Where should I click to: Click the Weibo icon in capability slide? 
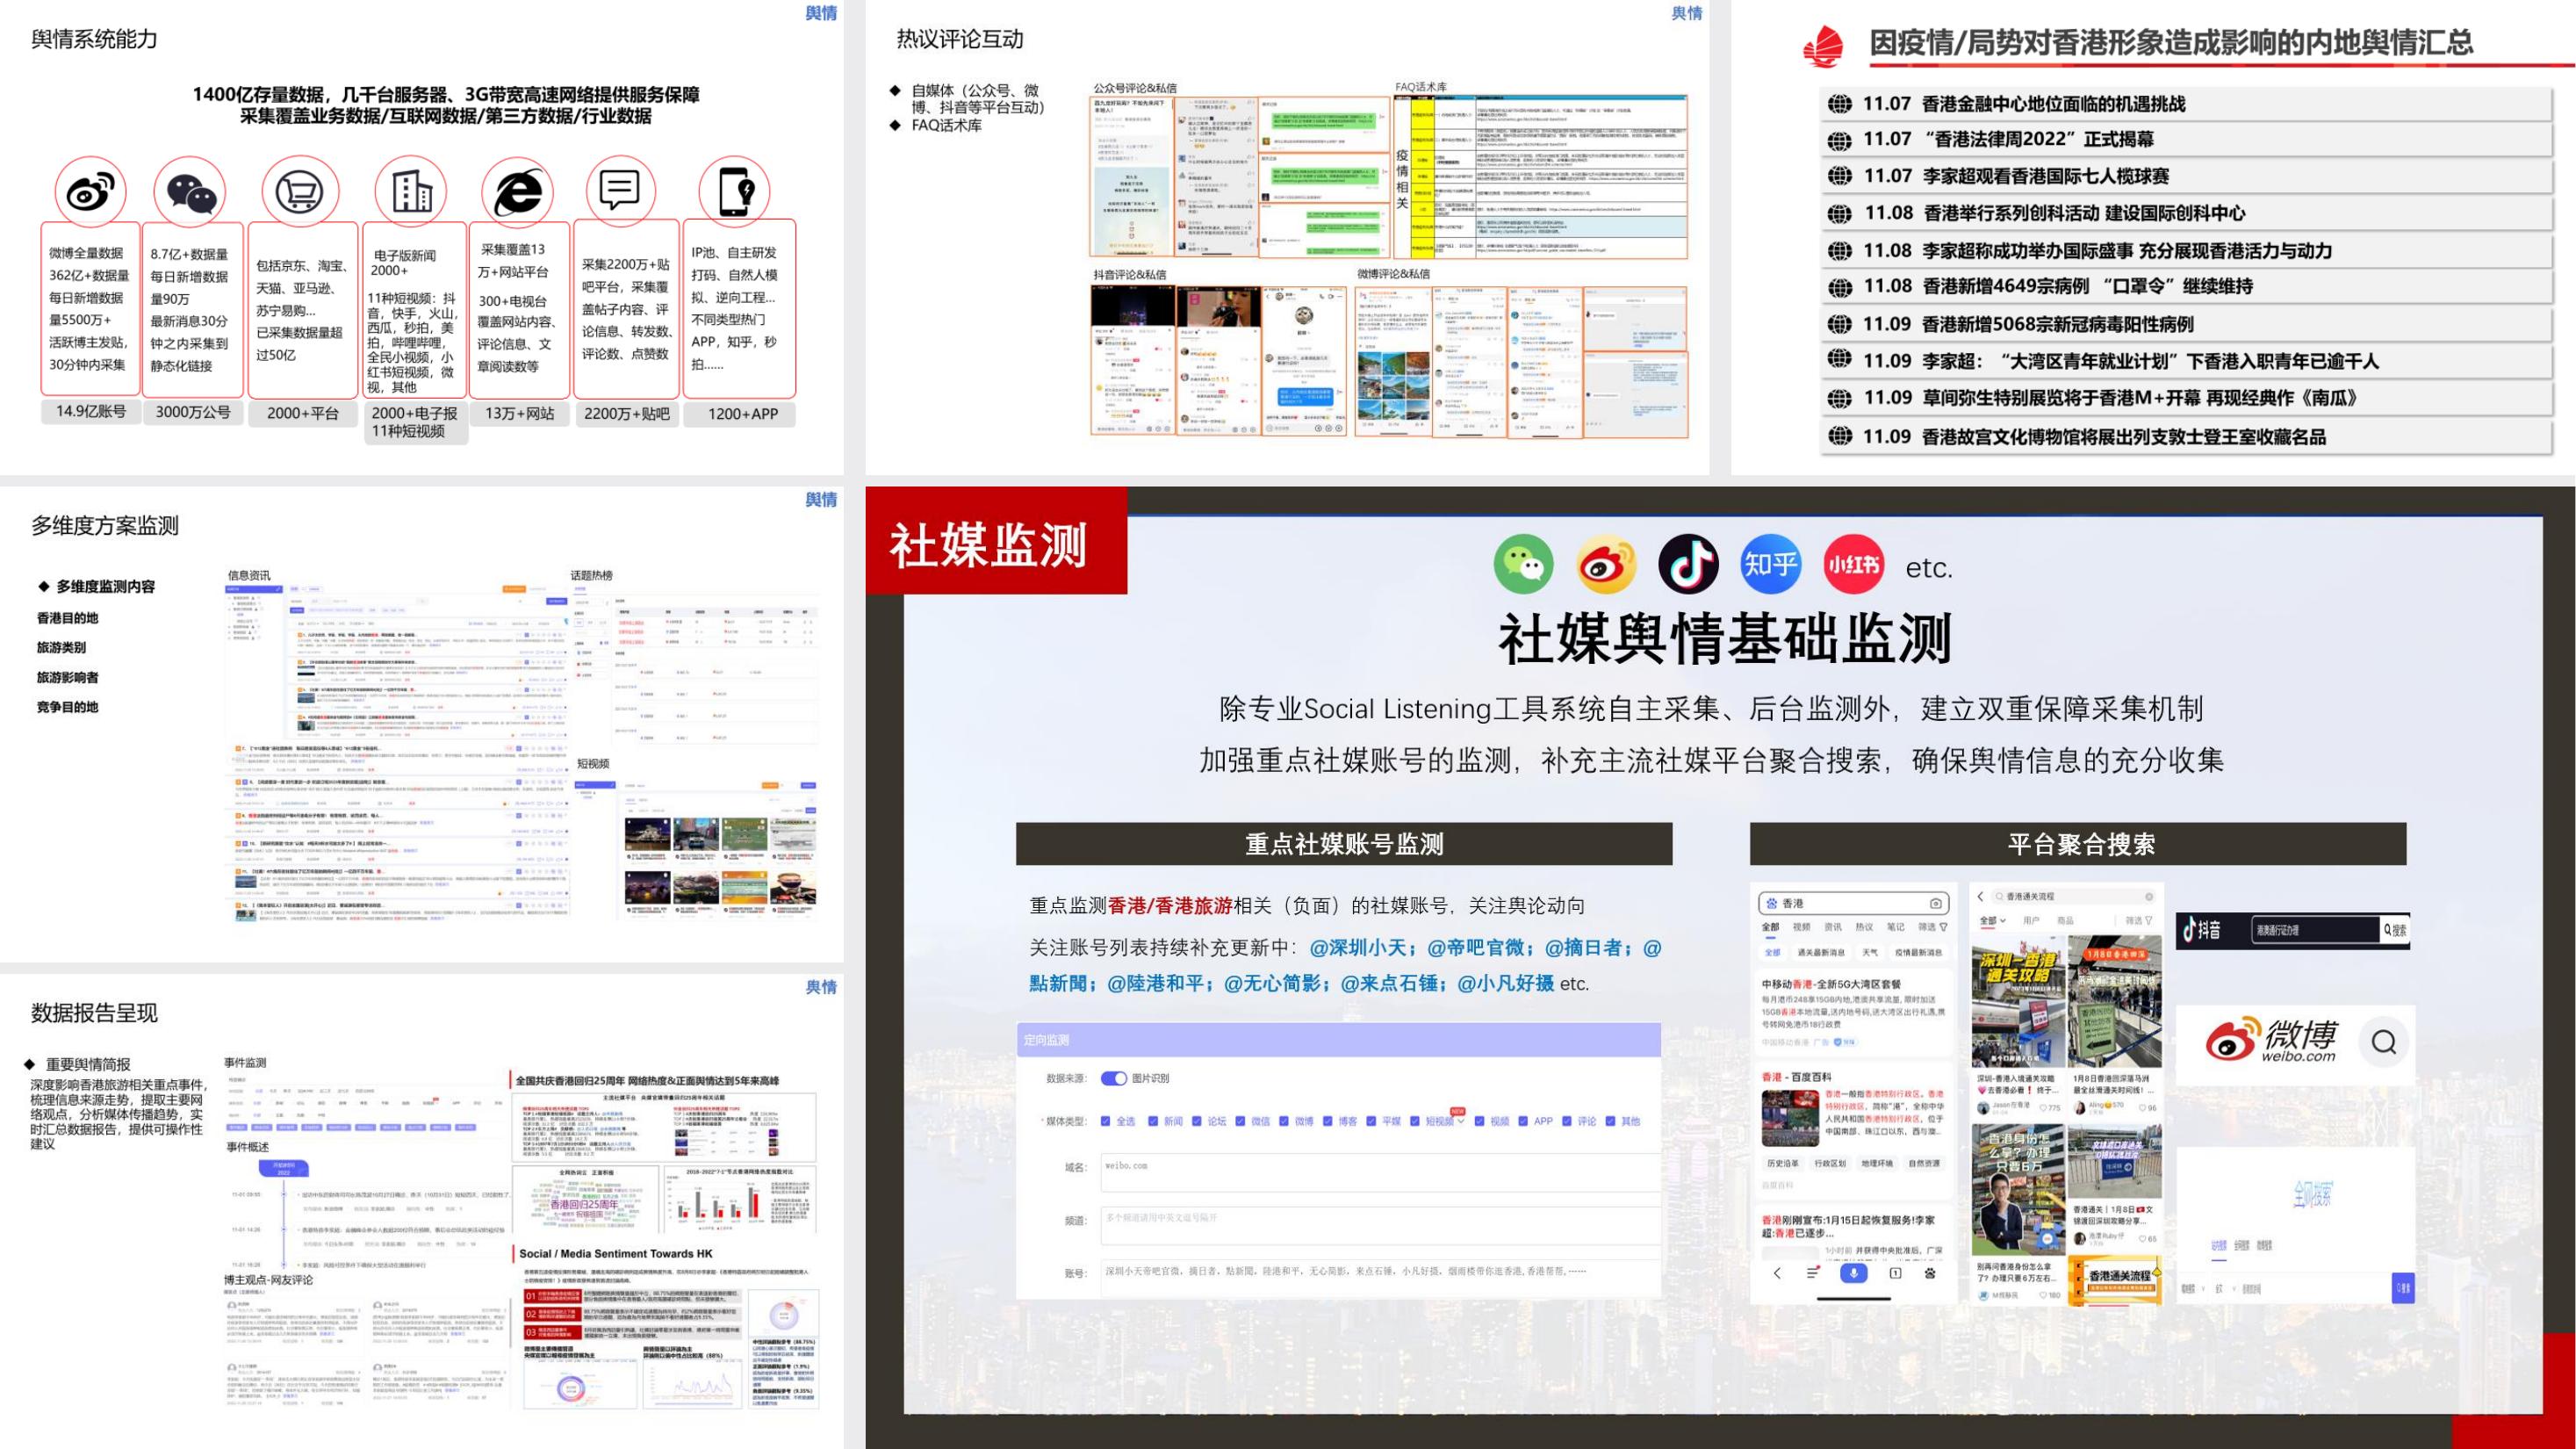90,192
